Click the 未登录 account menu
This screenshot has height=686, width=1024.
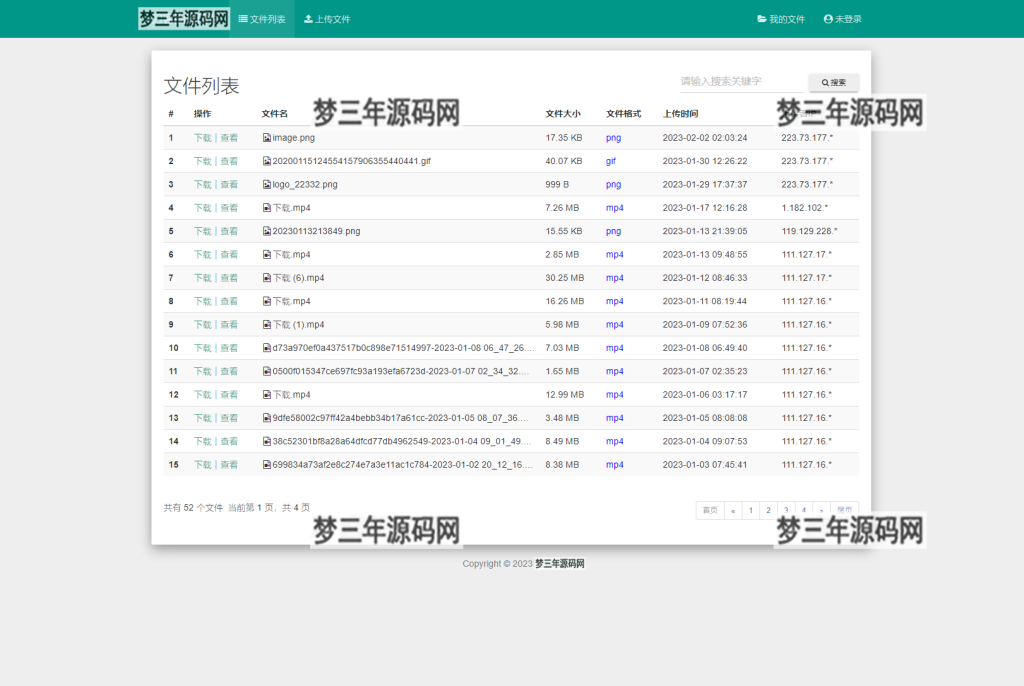tap(842, 19)
